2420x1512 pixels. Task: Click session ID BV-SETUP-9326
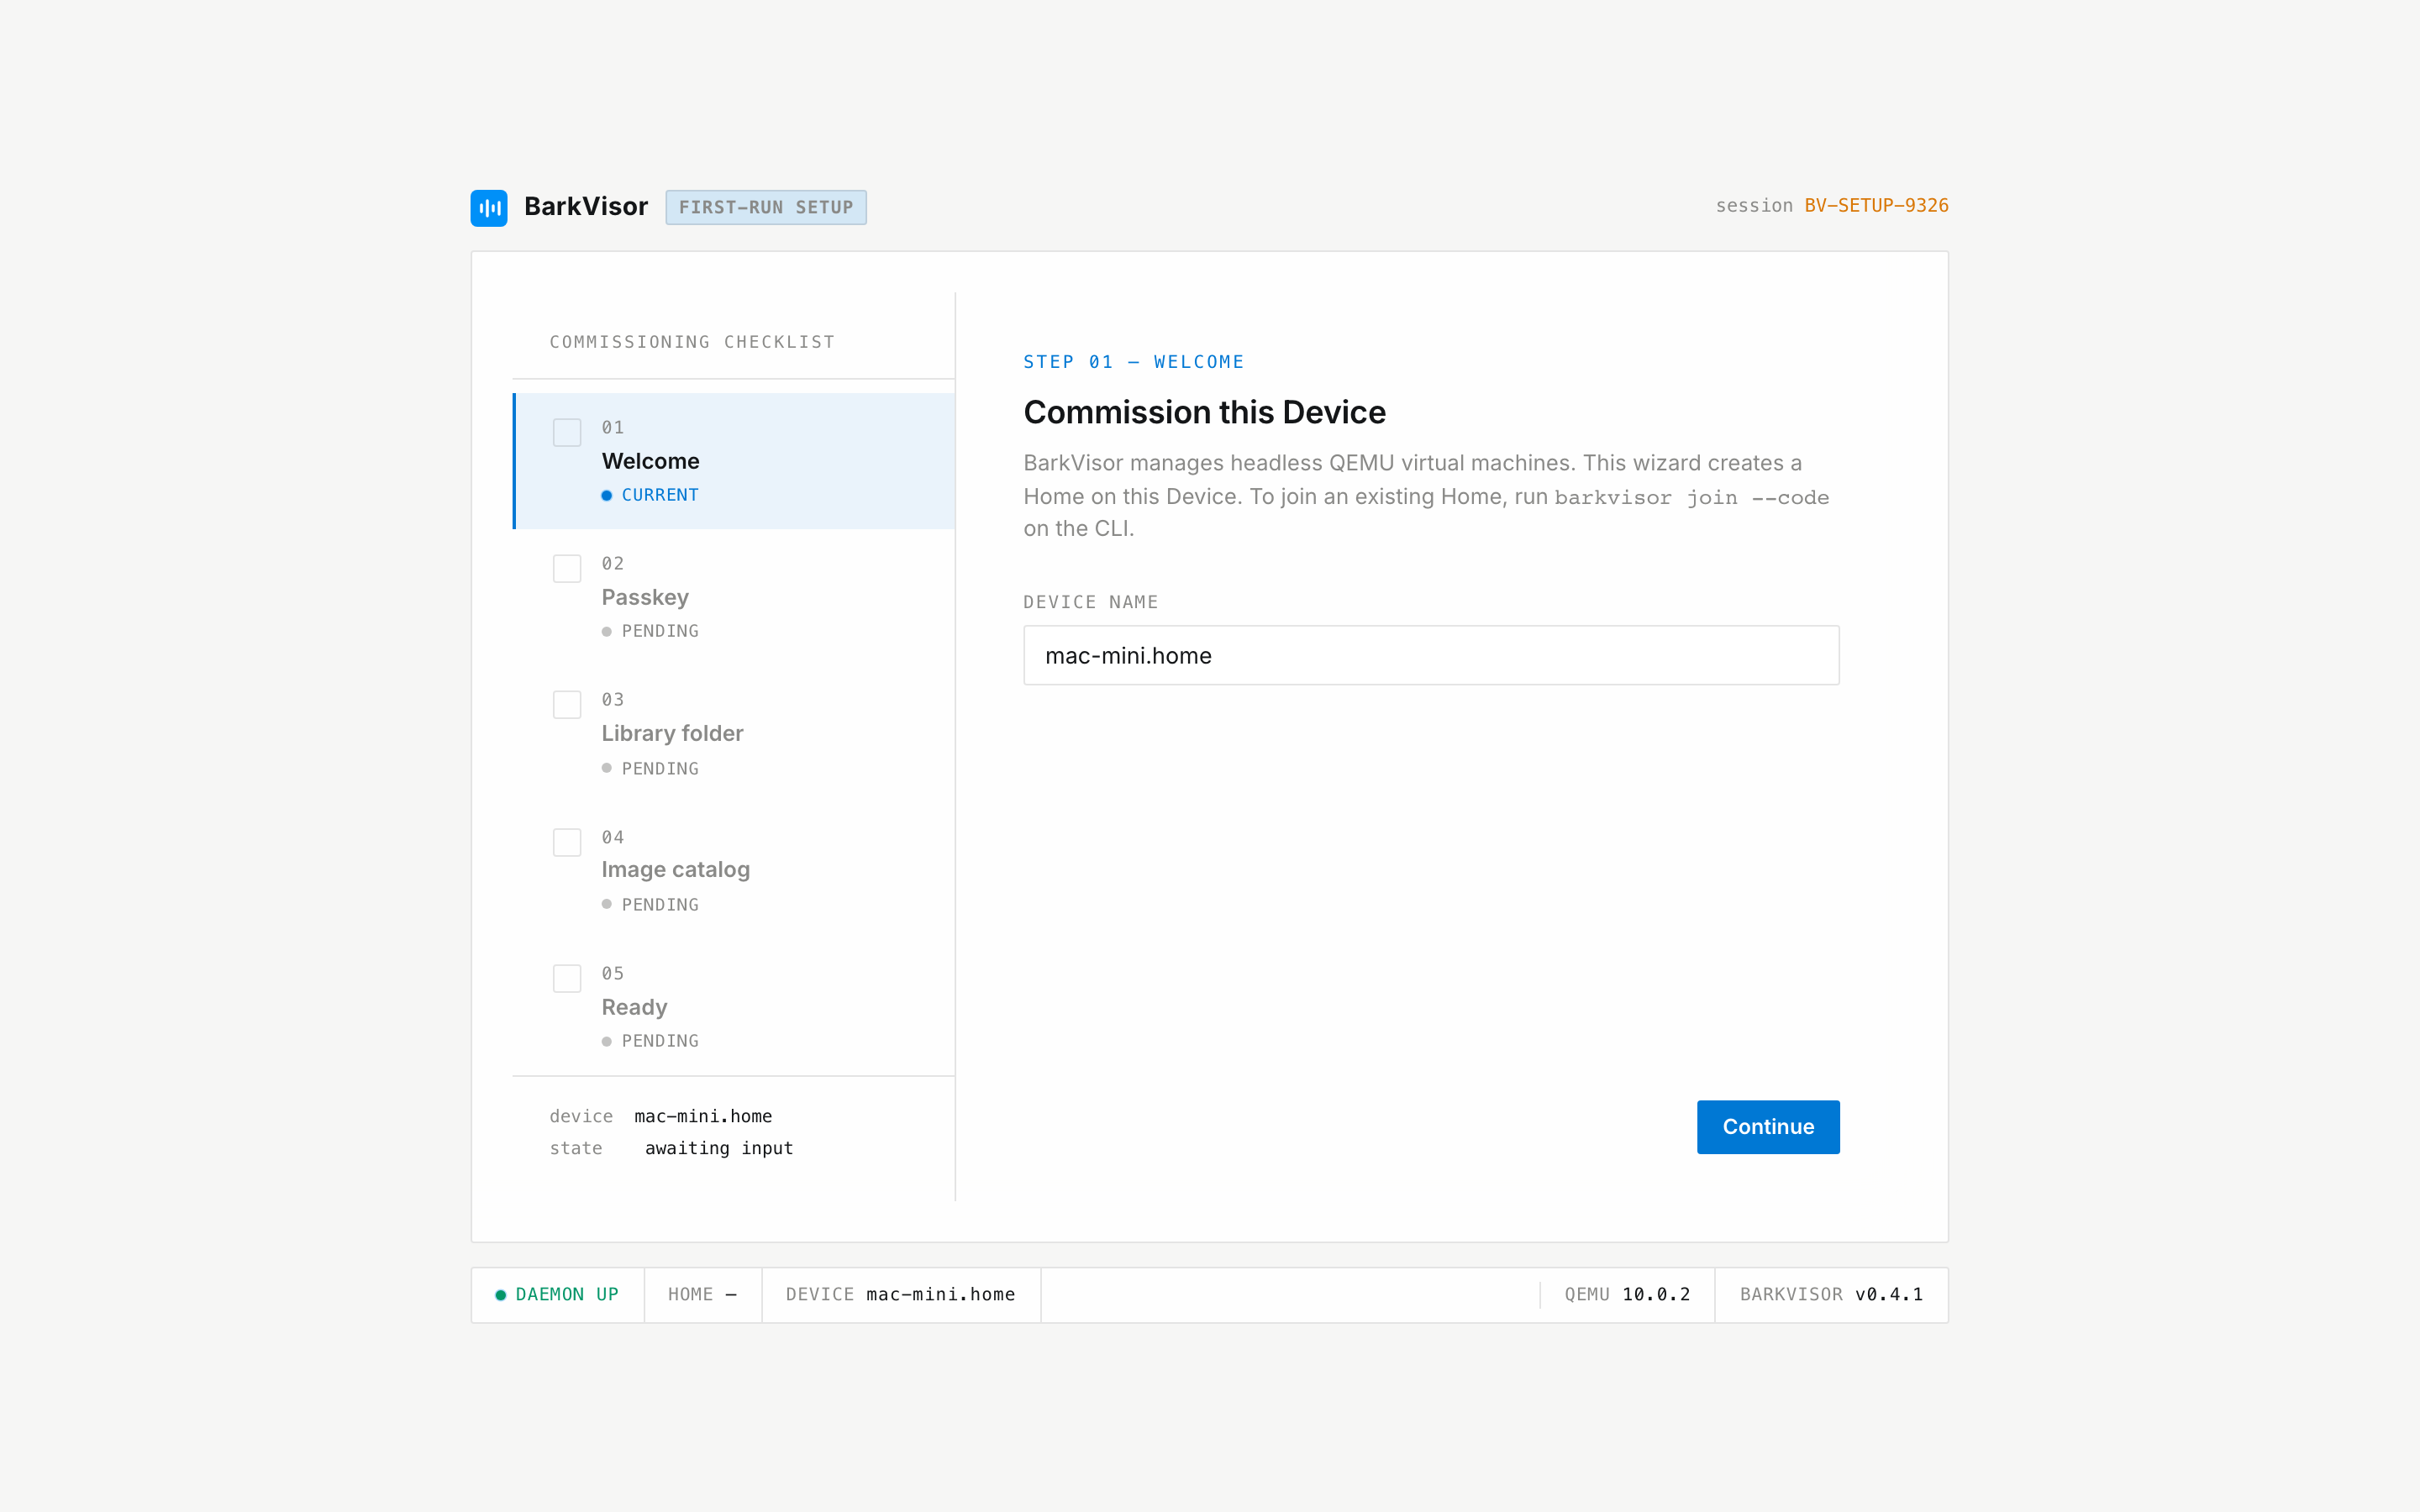pyautogui.click(x=1876, y=206)
